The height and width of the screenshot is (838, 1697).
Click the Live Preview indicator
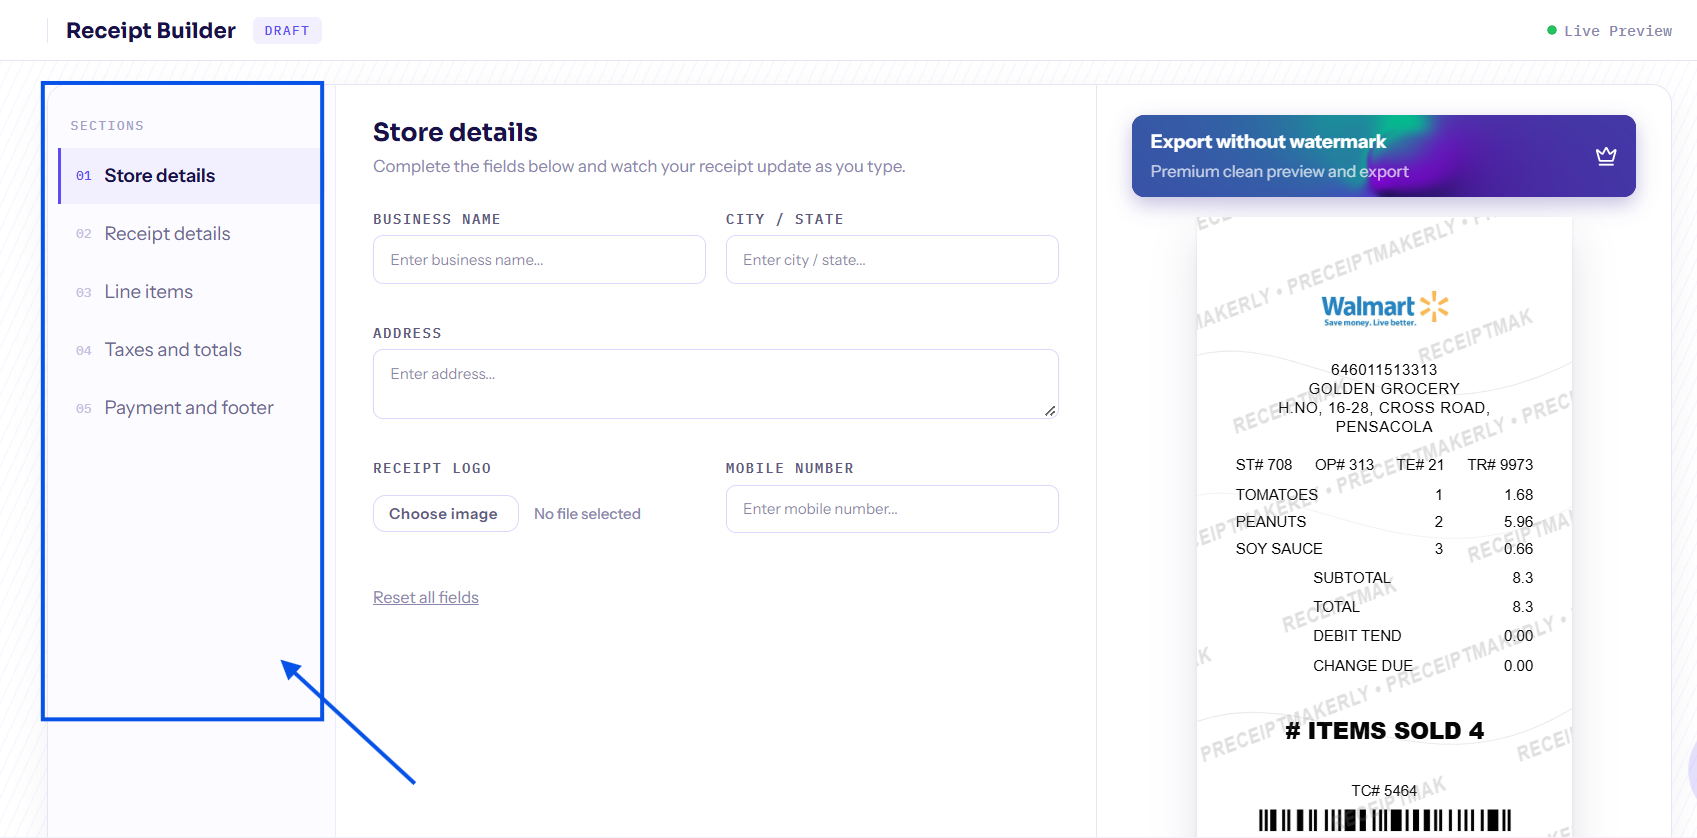tap(1610, 31)
